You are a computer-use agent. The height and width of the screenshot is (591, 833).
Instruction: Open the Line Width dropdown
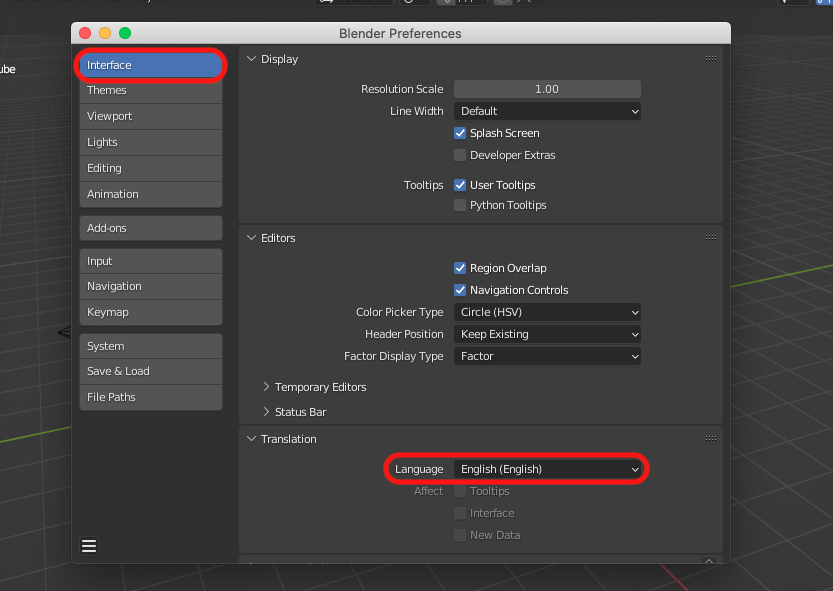547,111
